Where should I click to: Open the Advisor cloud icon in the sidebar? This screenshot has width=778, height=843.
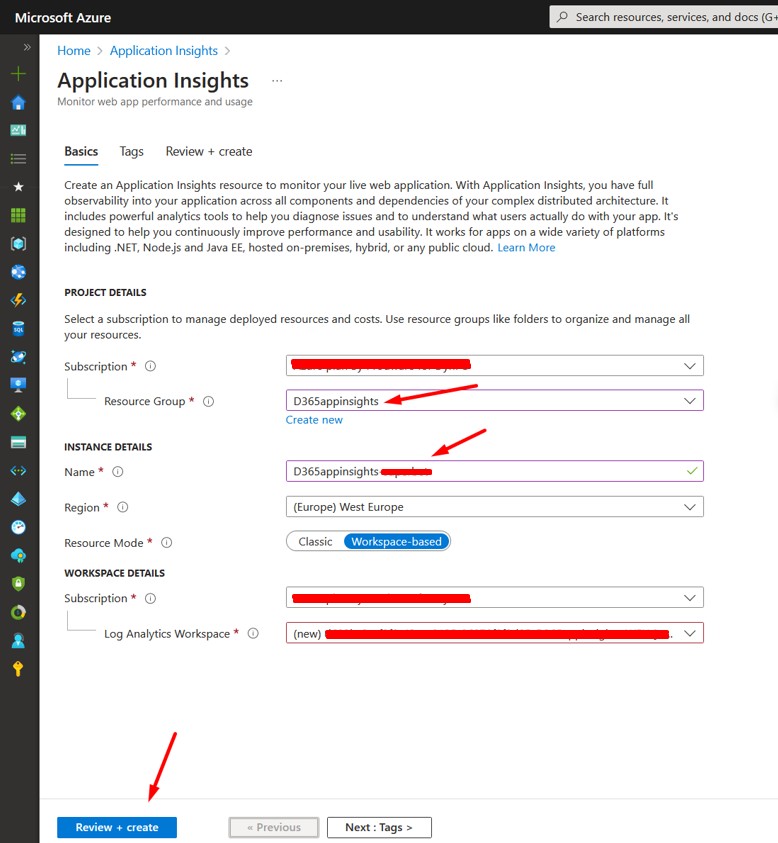click(18, 555)
